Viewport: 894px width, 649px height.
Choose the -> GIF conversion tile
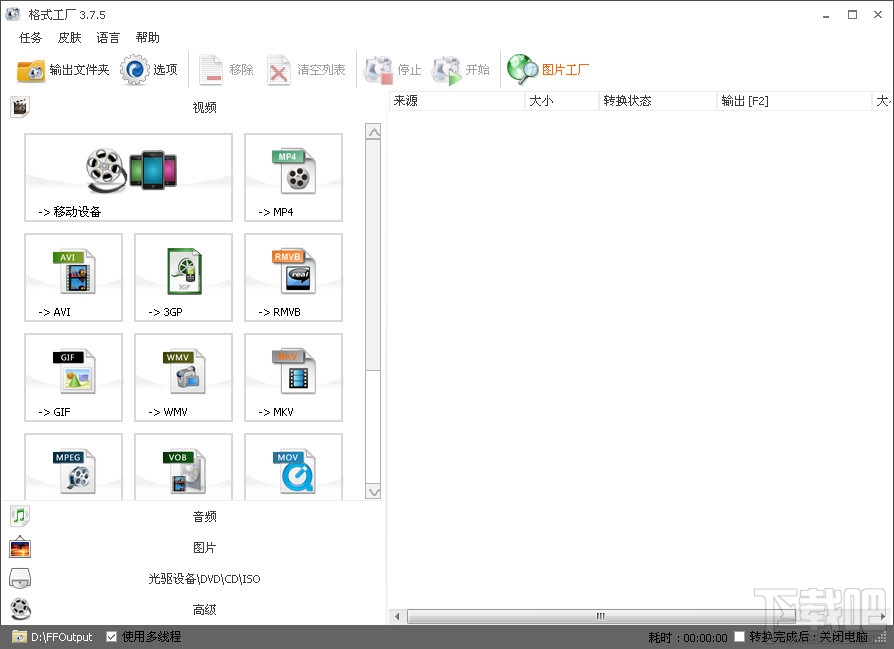click(x=74, y=378)
